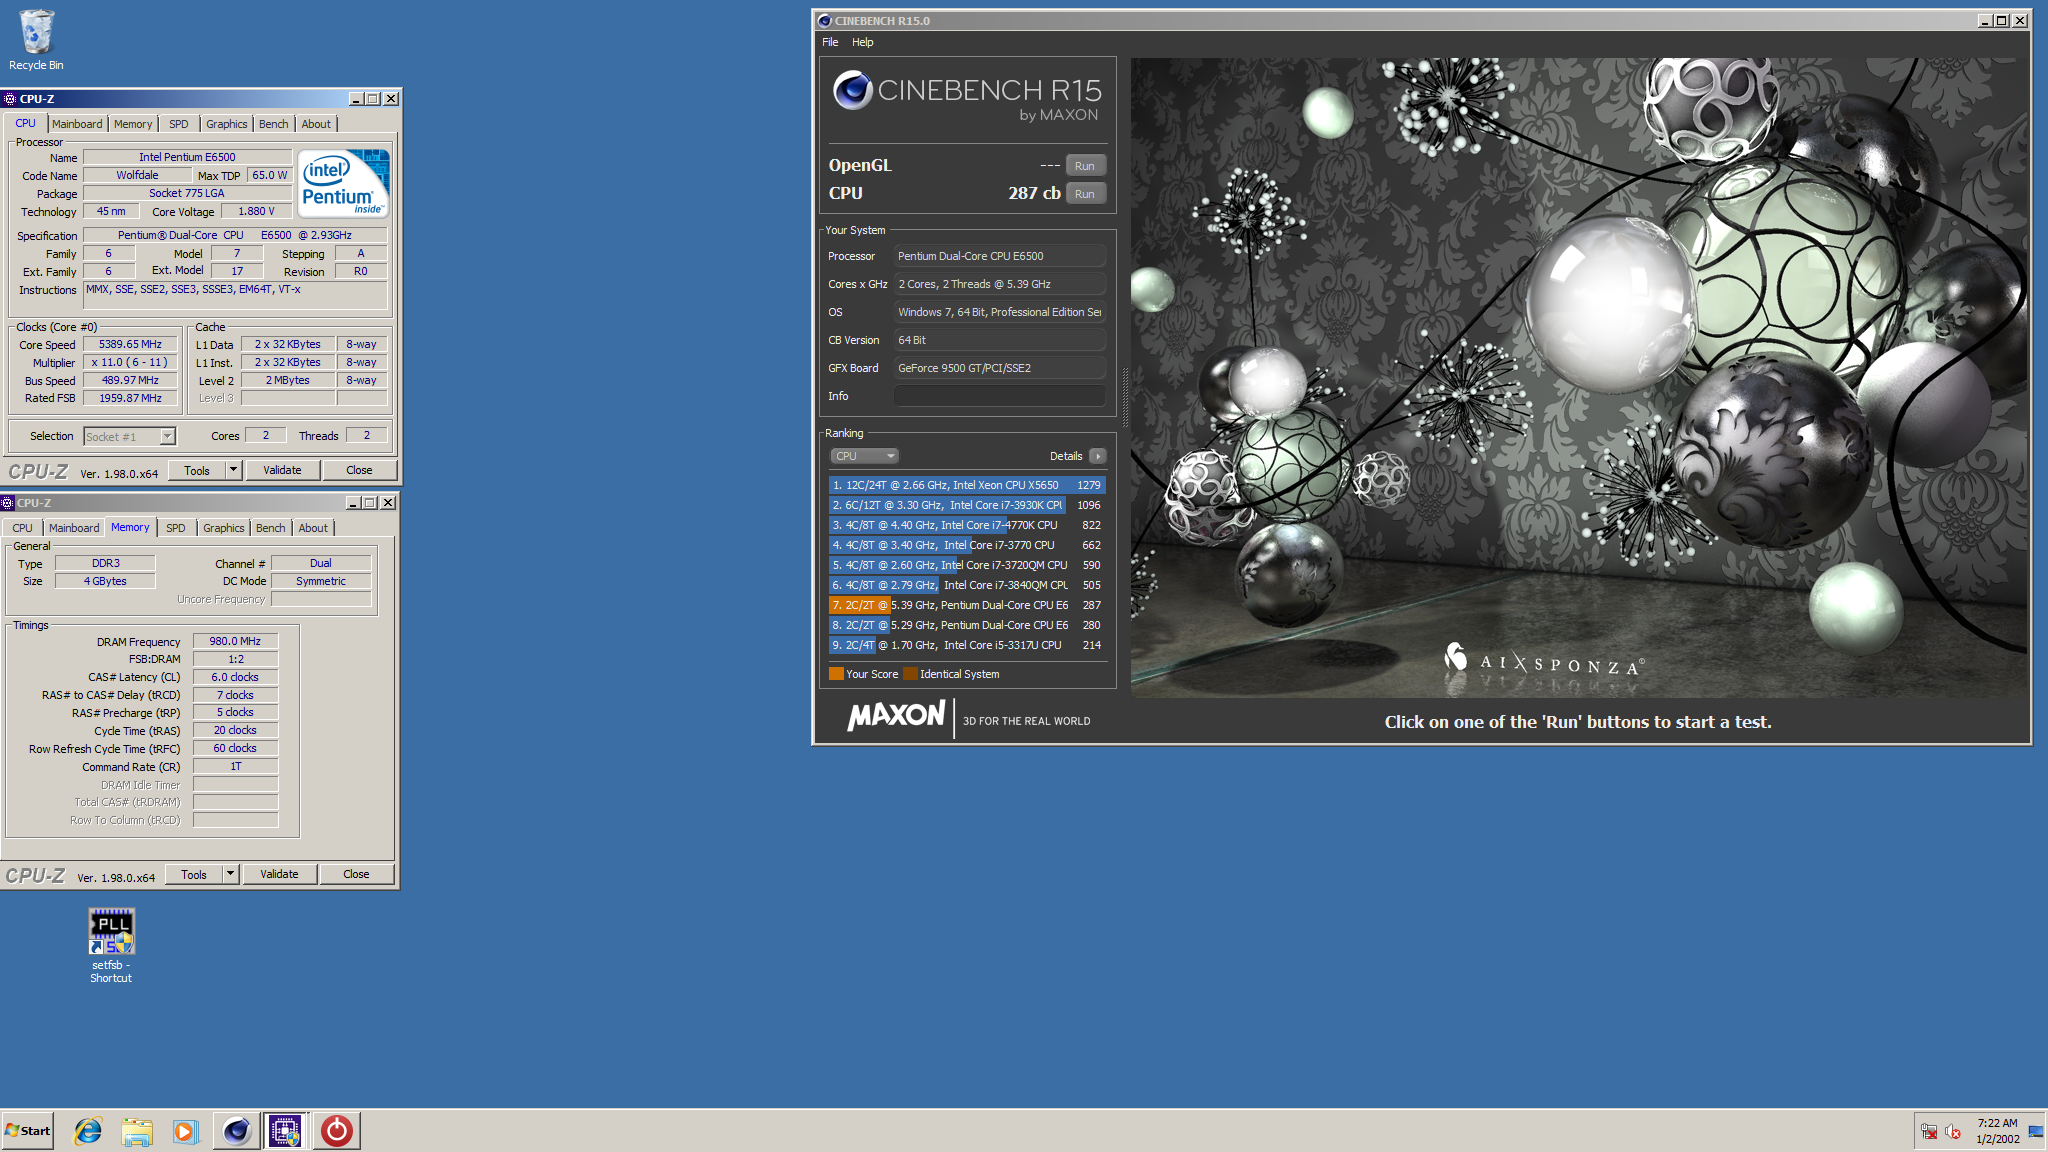Click the Cinebench title bar icon
This screenshot has height=1152, width=2048.
(825, 21)
